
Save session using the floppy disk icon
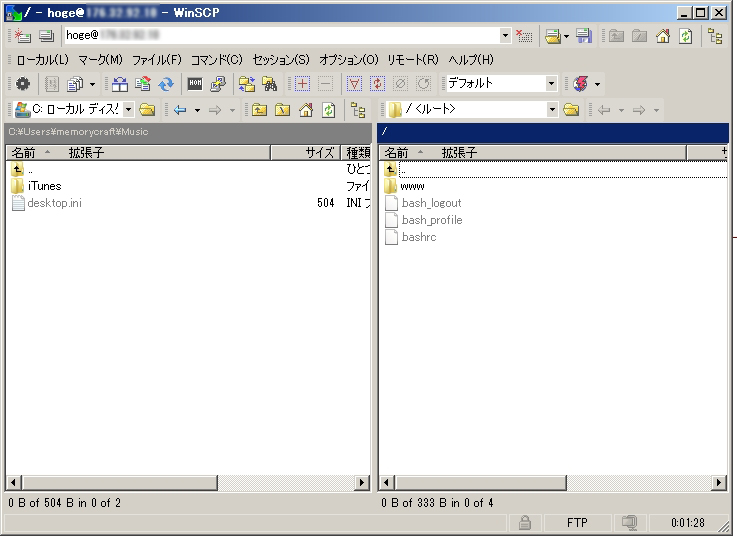coord(584,36)
